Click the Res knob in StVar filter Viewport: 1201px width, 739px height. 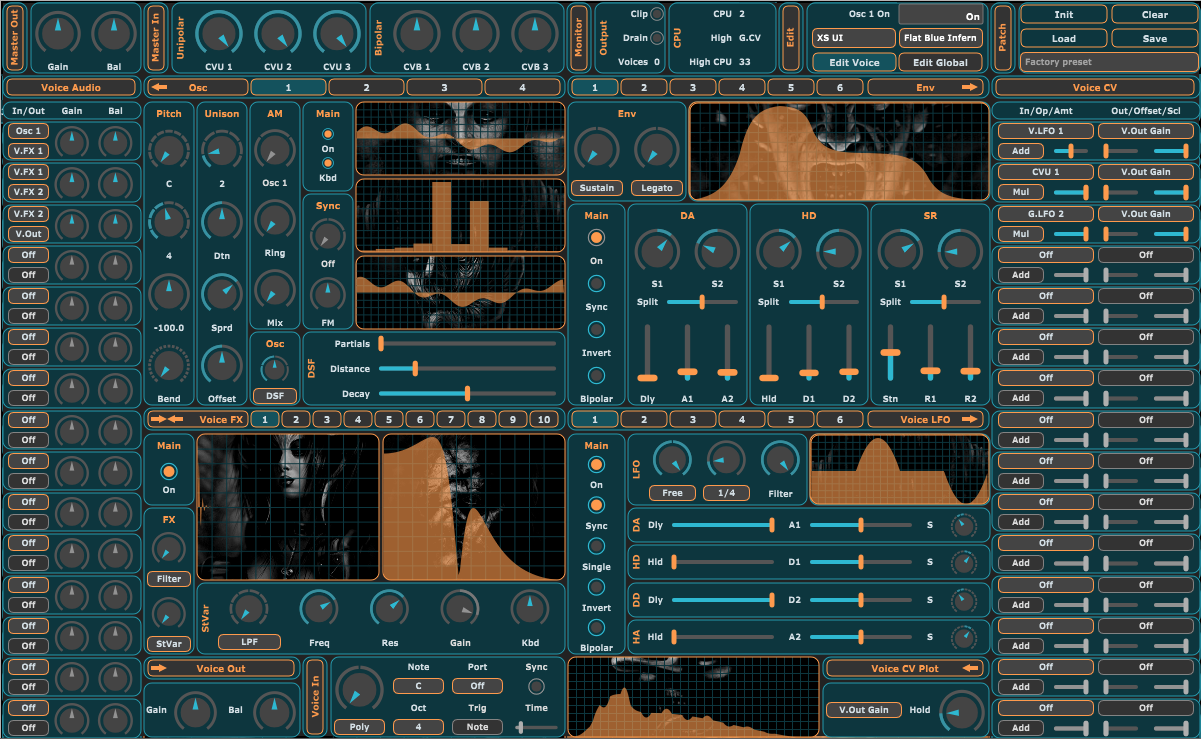click(x=389, y=607)
